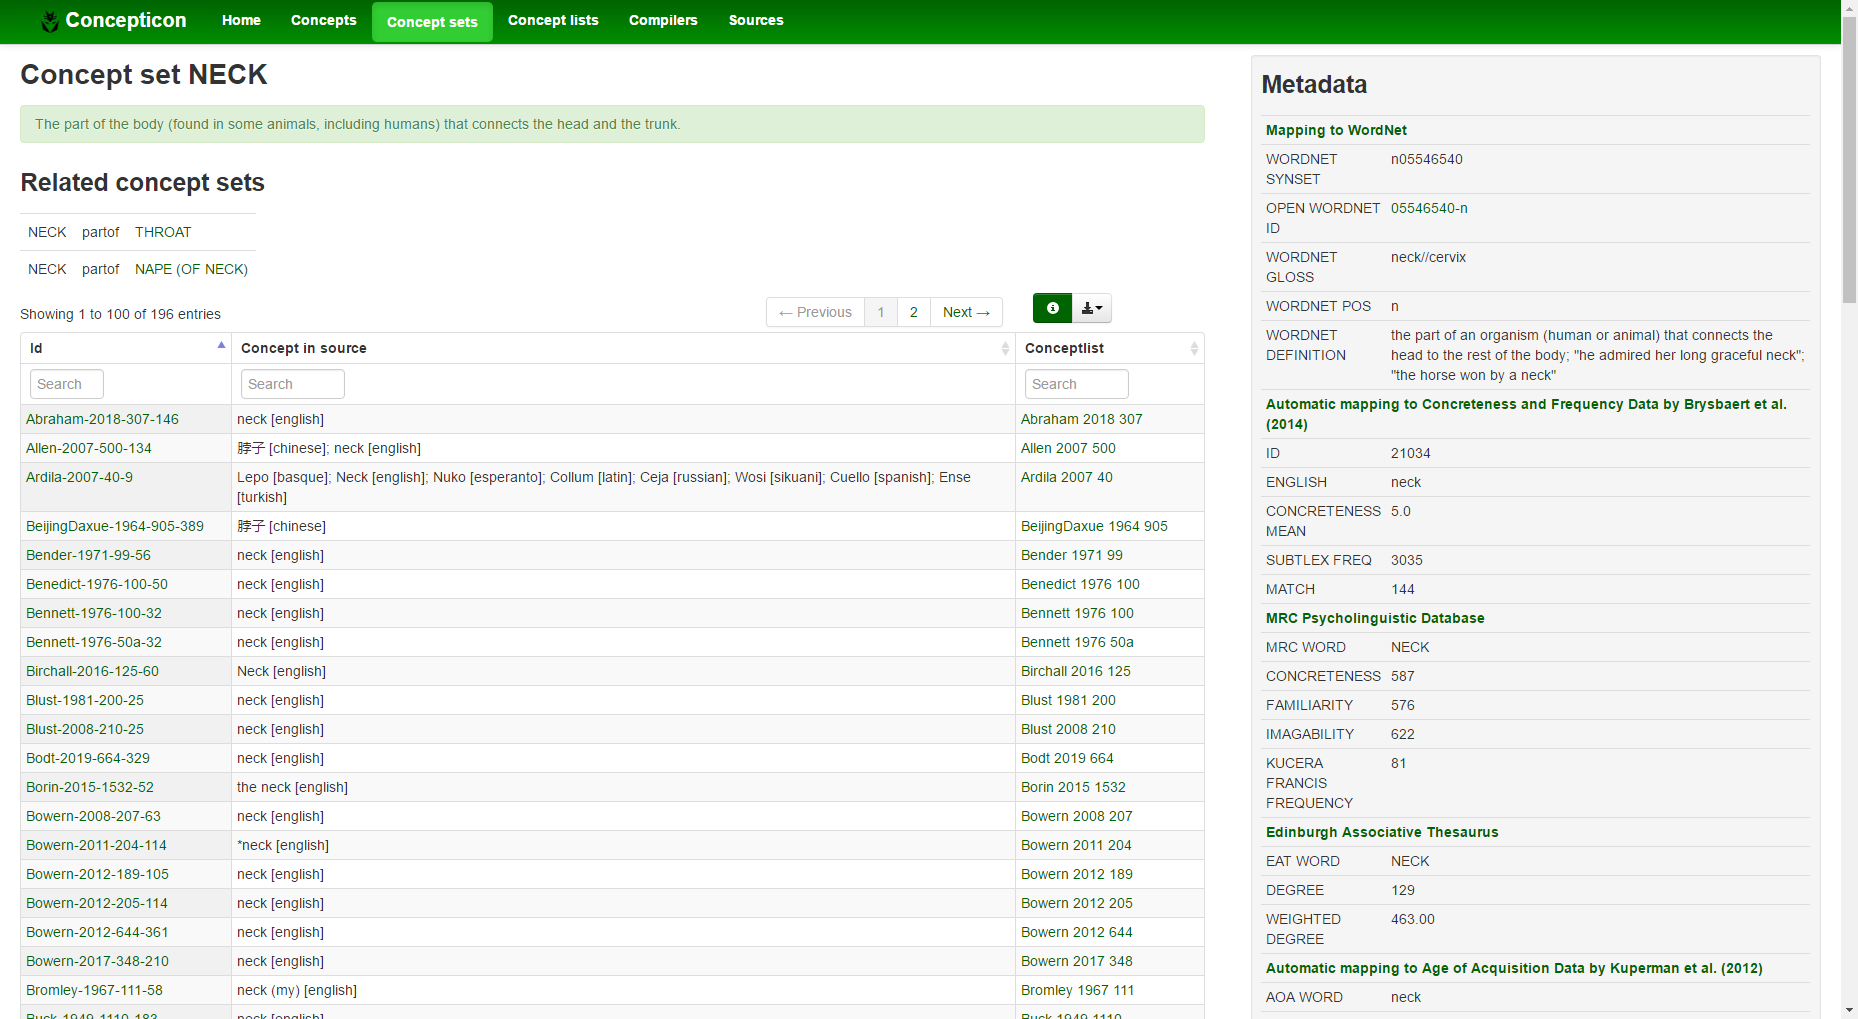Open related concept set THROAT
Screen dimensions: 1858x1019
point(163,232)
